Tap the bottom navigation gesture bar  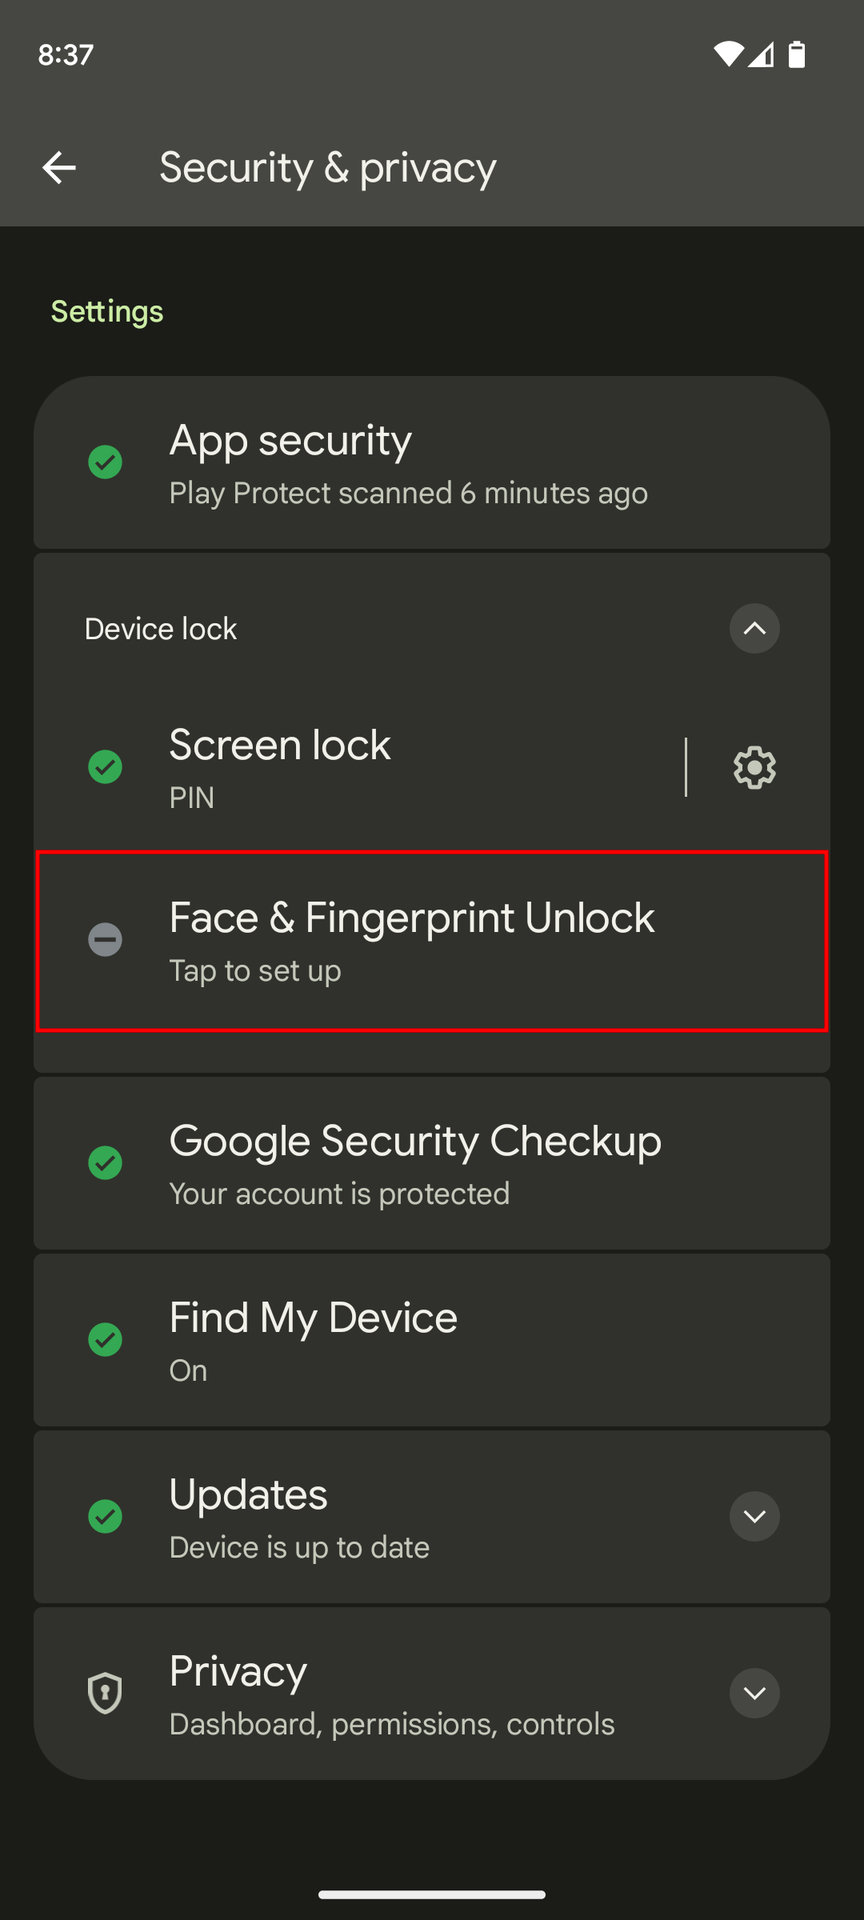coord(432,1894)
